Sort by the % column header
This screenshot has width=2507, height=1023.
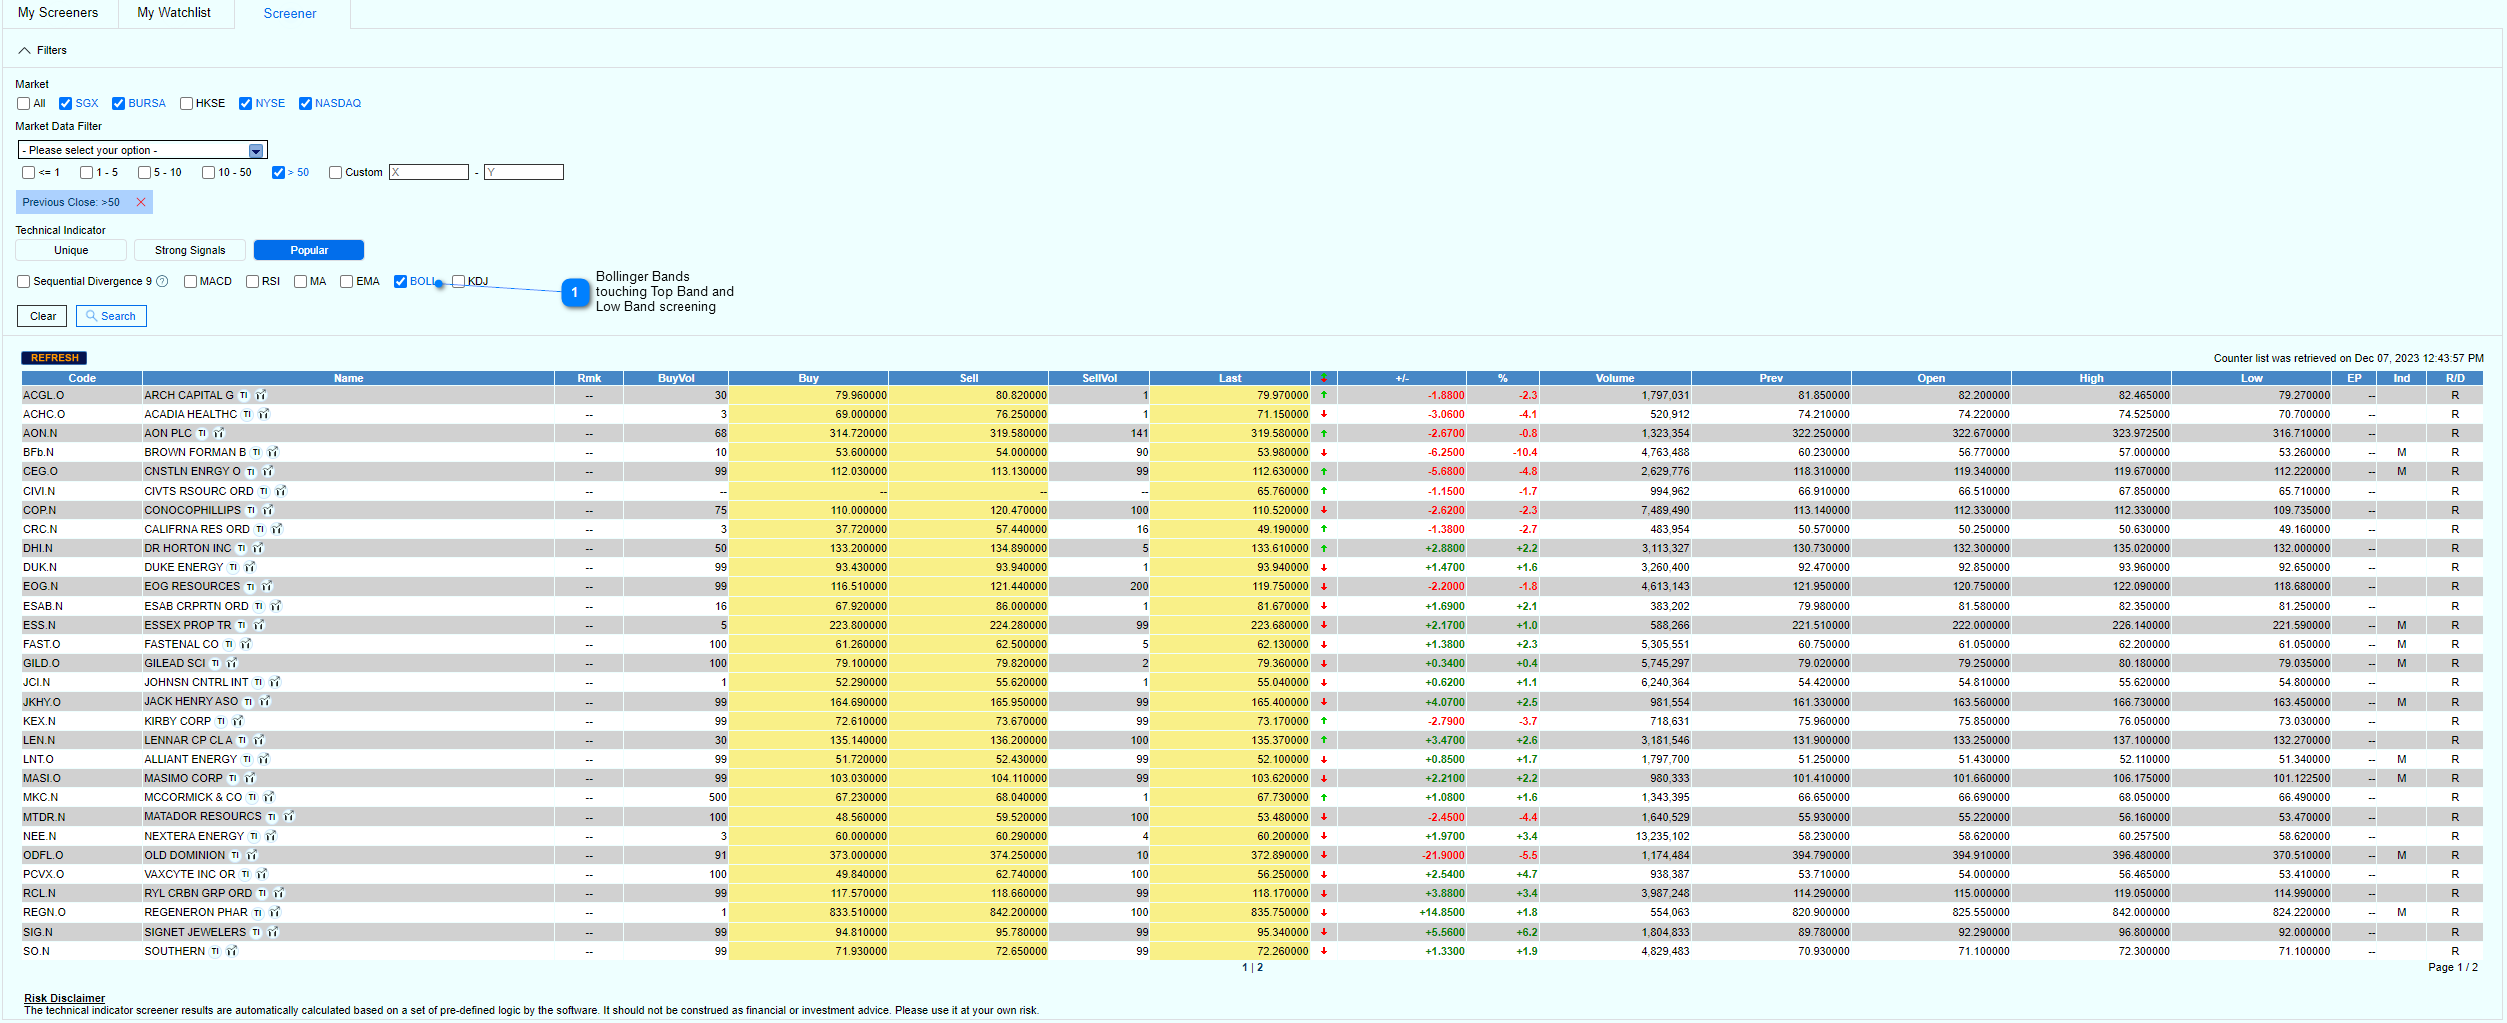pyautogui.click(x=1502, y=378)
